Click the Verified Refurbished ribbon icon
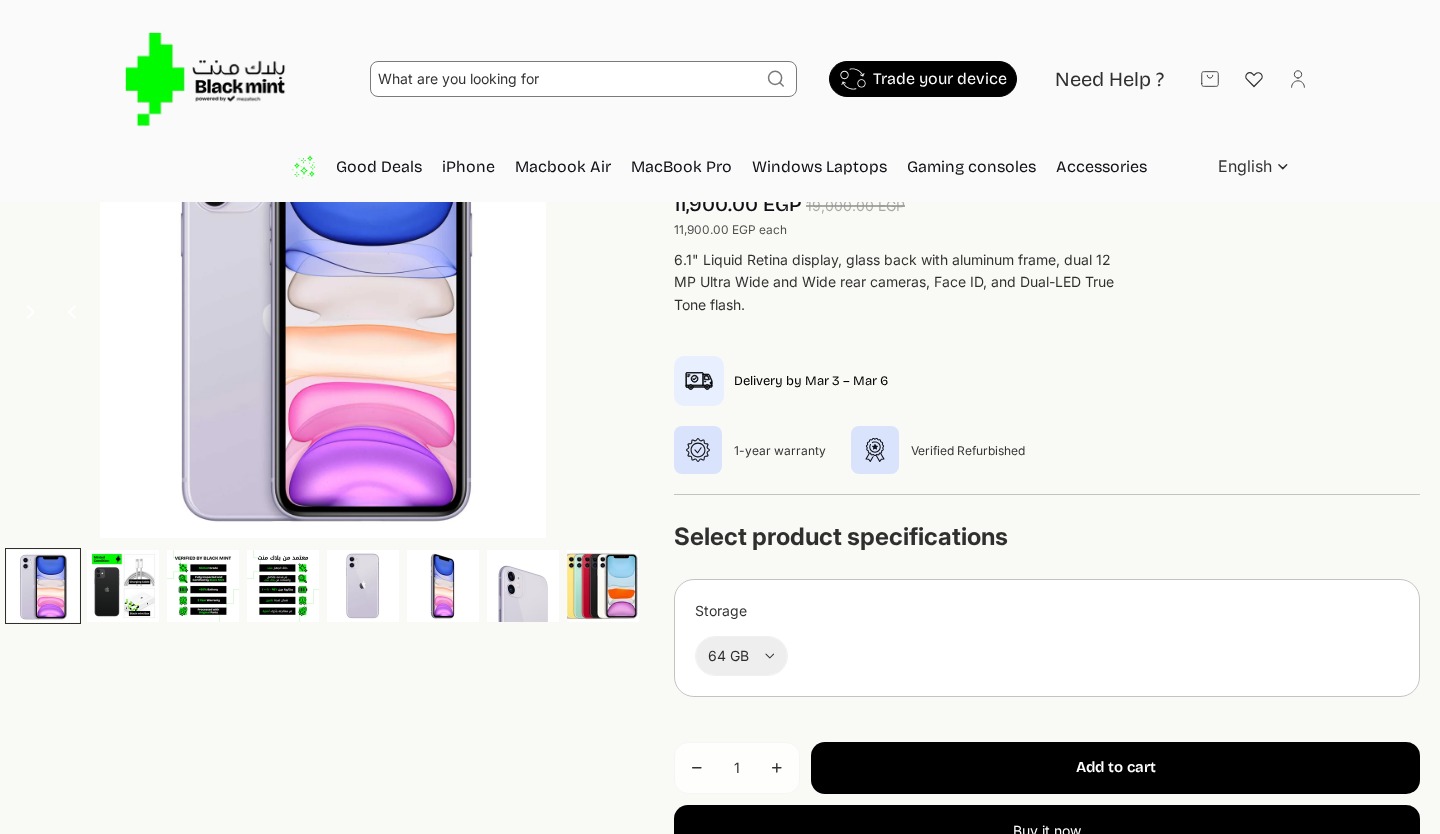The image size is (1440, 834). click(x=875, y=450)
